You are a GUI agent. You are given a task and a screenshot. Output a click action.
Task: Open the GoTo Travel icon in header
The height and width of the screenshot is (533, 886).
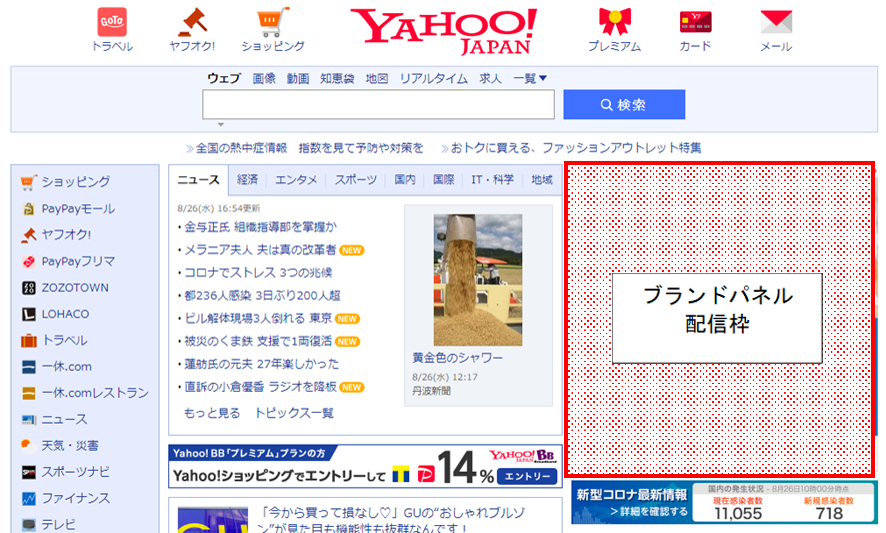[112, 22]
